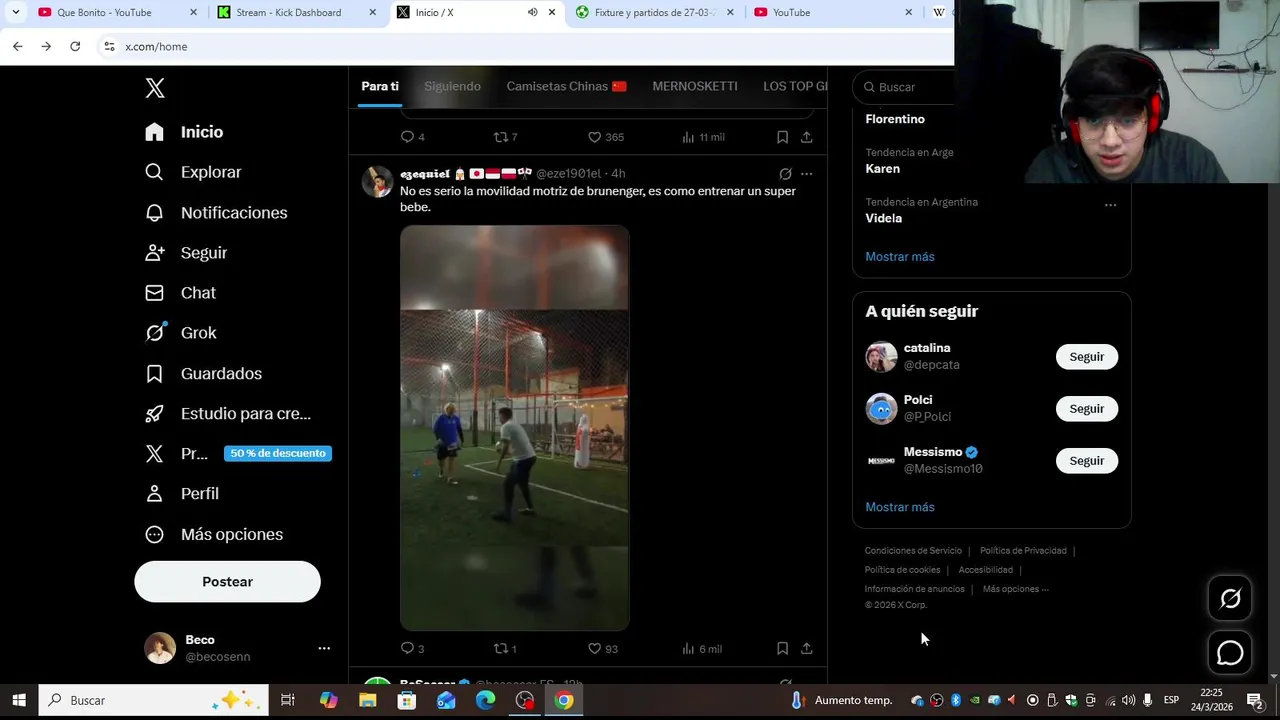Screen dimensions: 1280x720
Task: Open account menu dots next to Beco
Action: click(x=324, y=648)
